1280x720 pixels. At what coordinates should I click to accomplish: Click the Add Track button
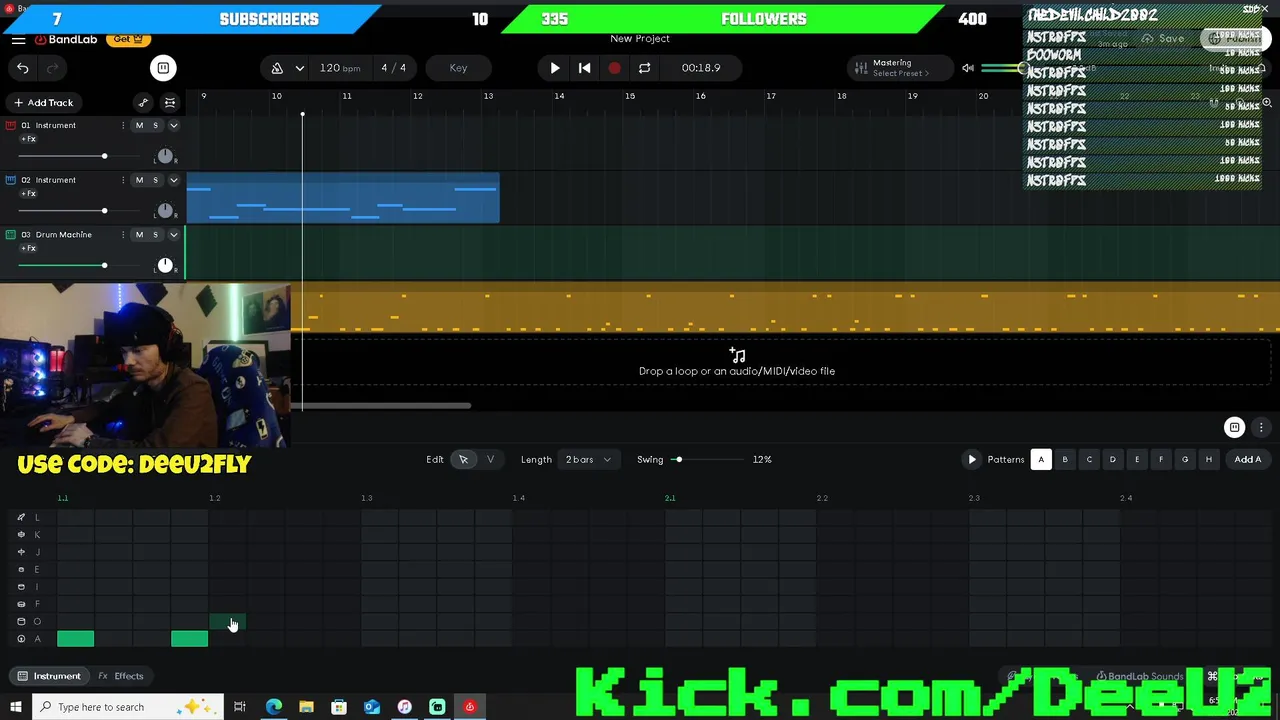(x=43, y=103)
